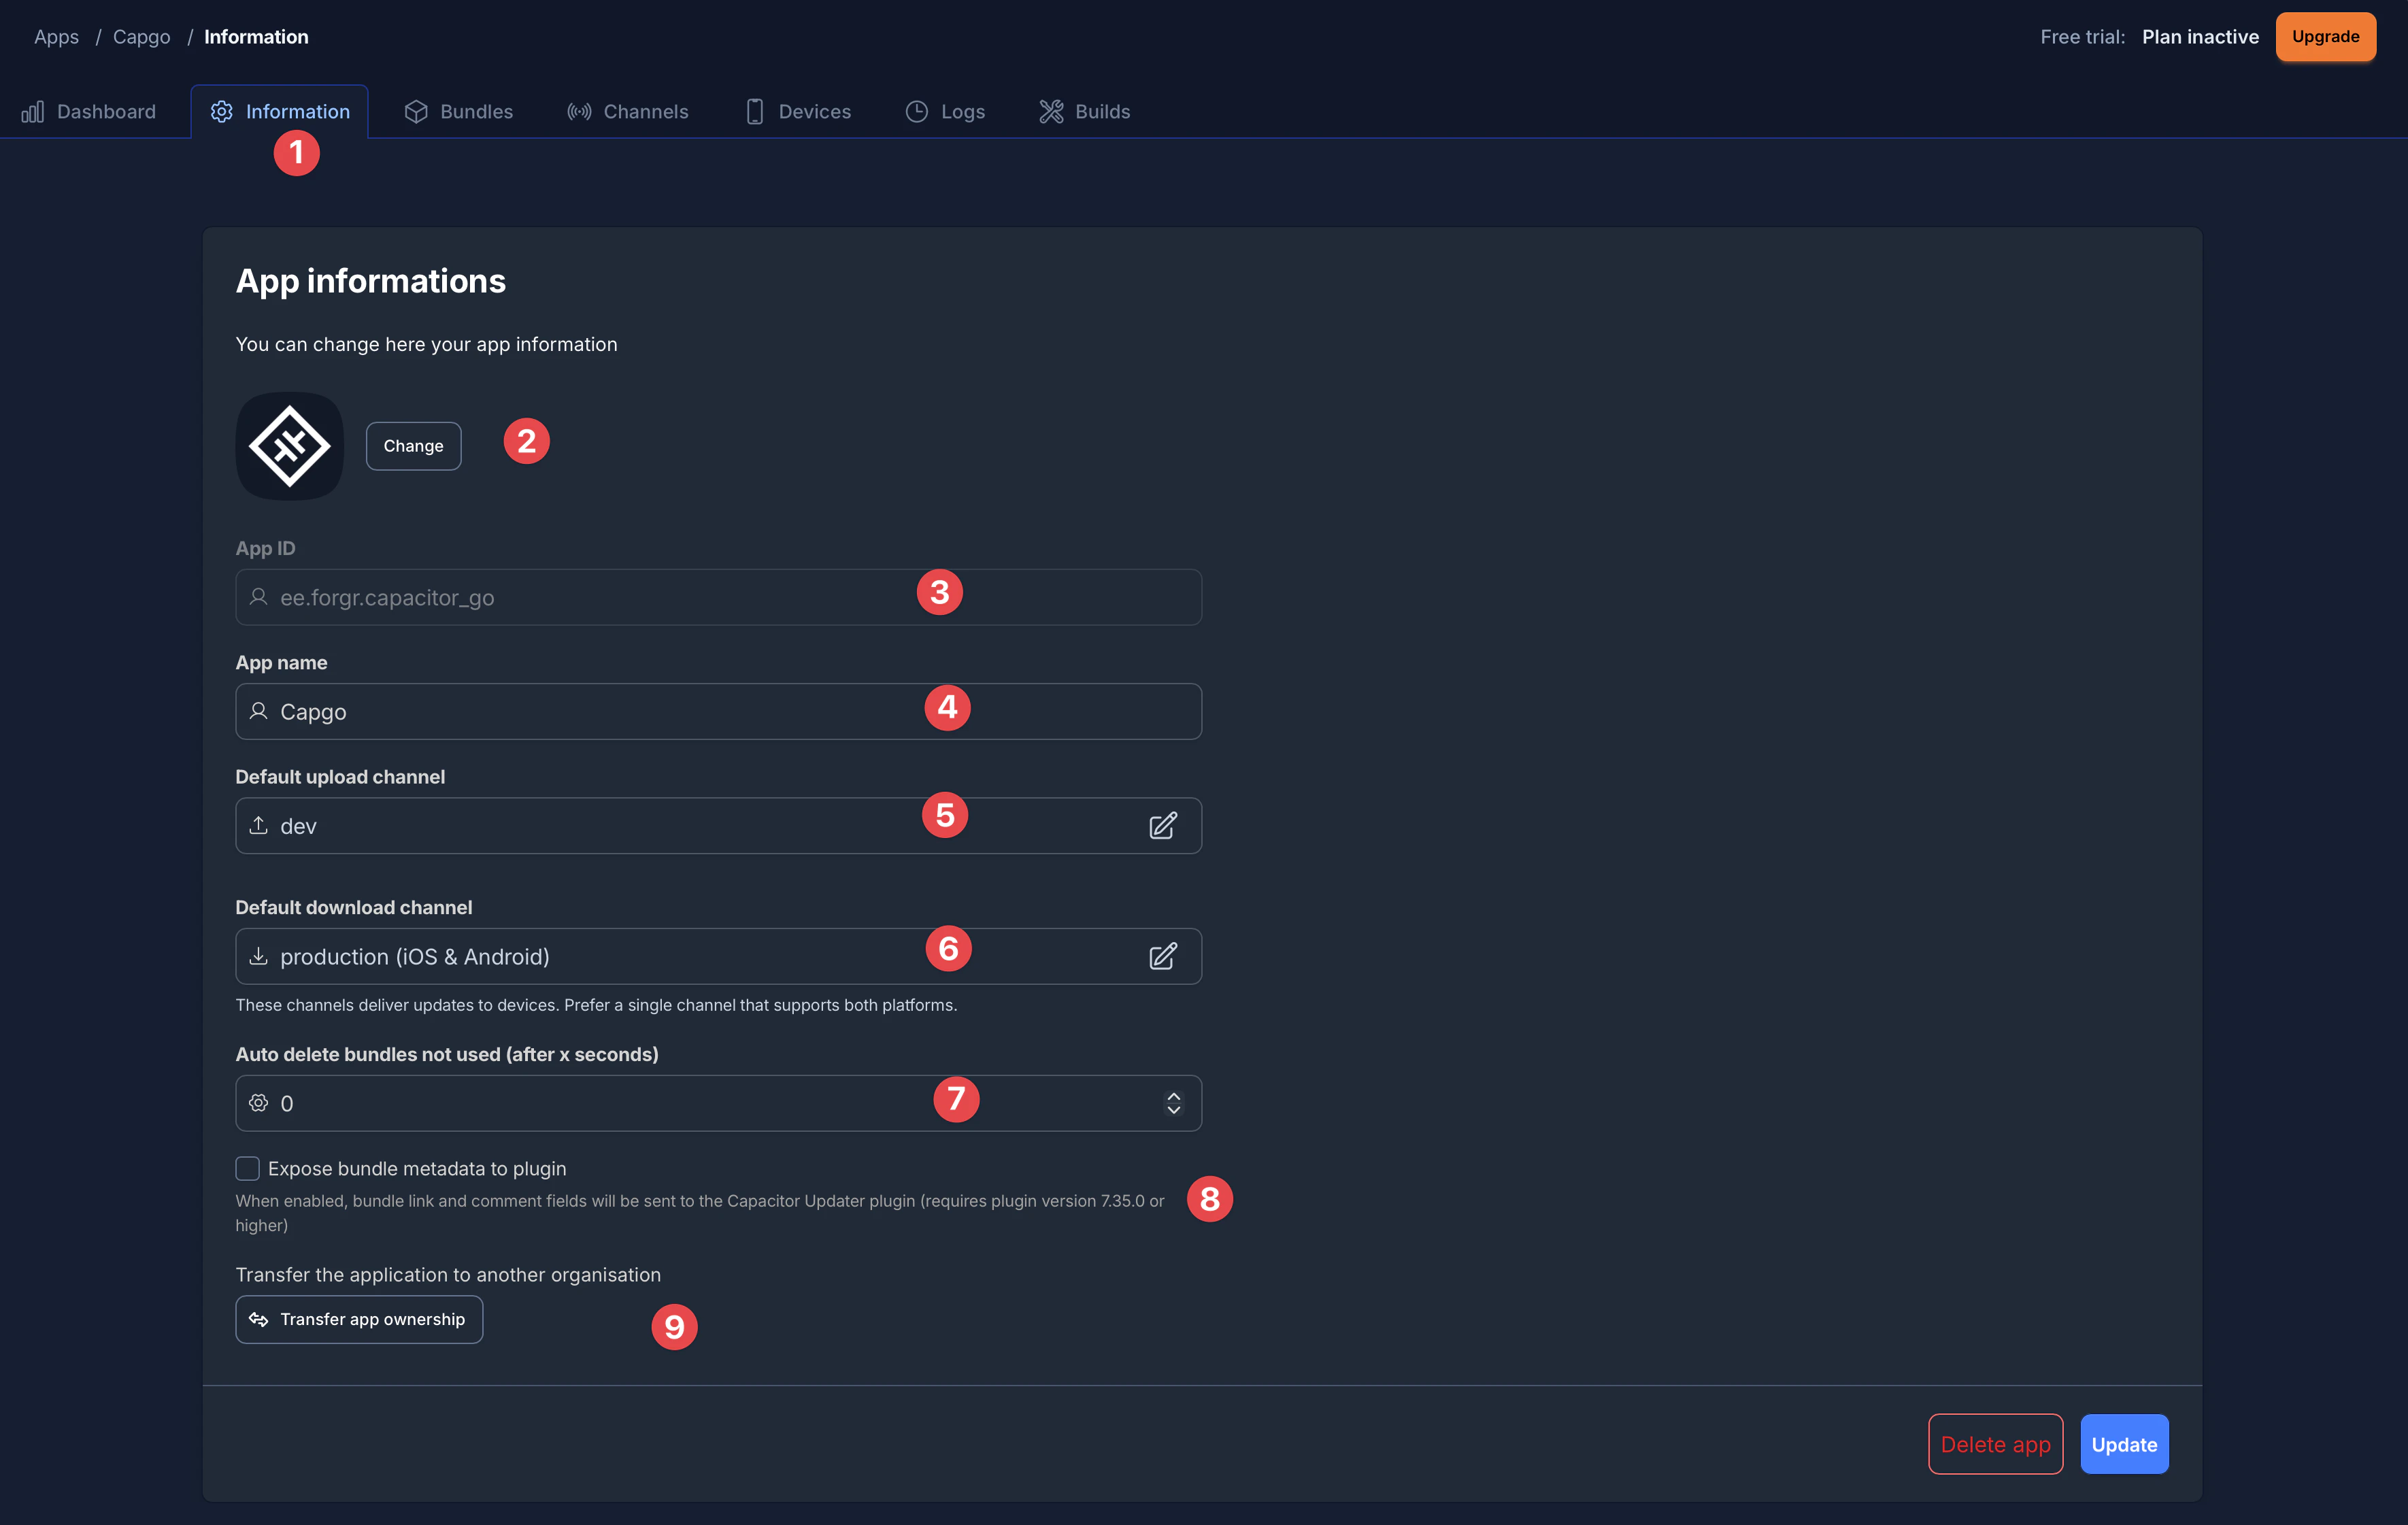This screenshot has width=2408, height=1525.
Task: Open Logs via the clock icon
Action: (x=915, y=111)
